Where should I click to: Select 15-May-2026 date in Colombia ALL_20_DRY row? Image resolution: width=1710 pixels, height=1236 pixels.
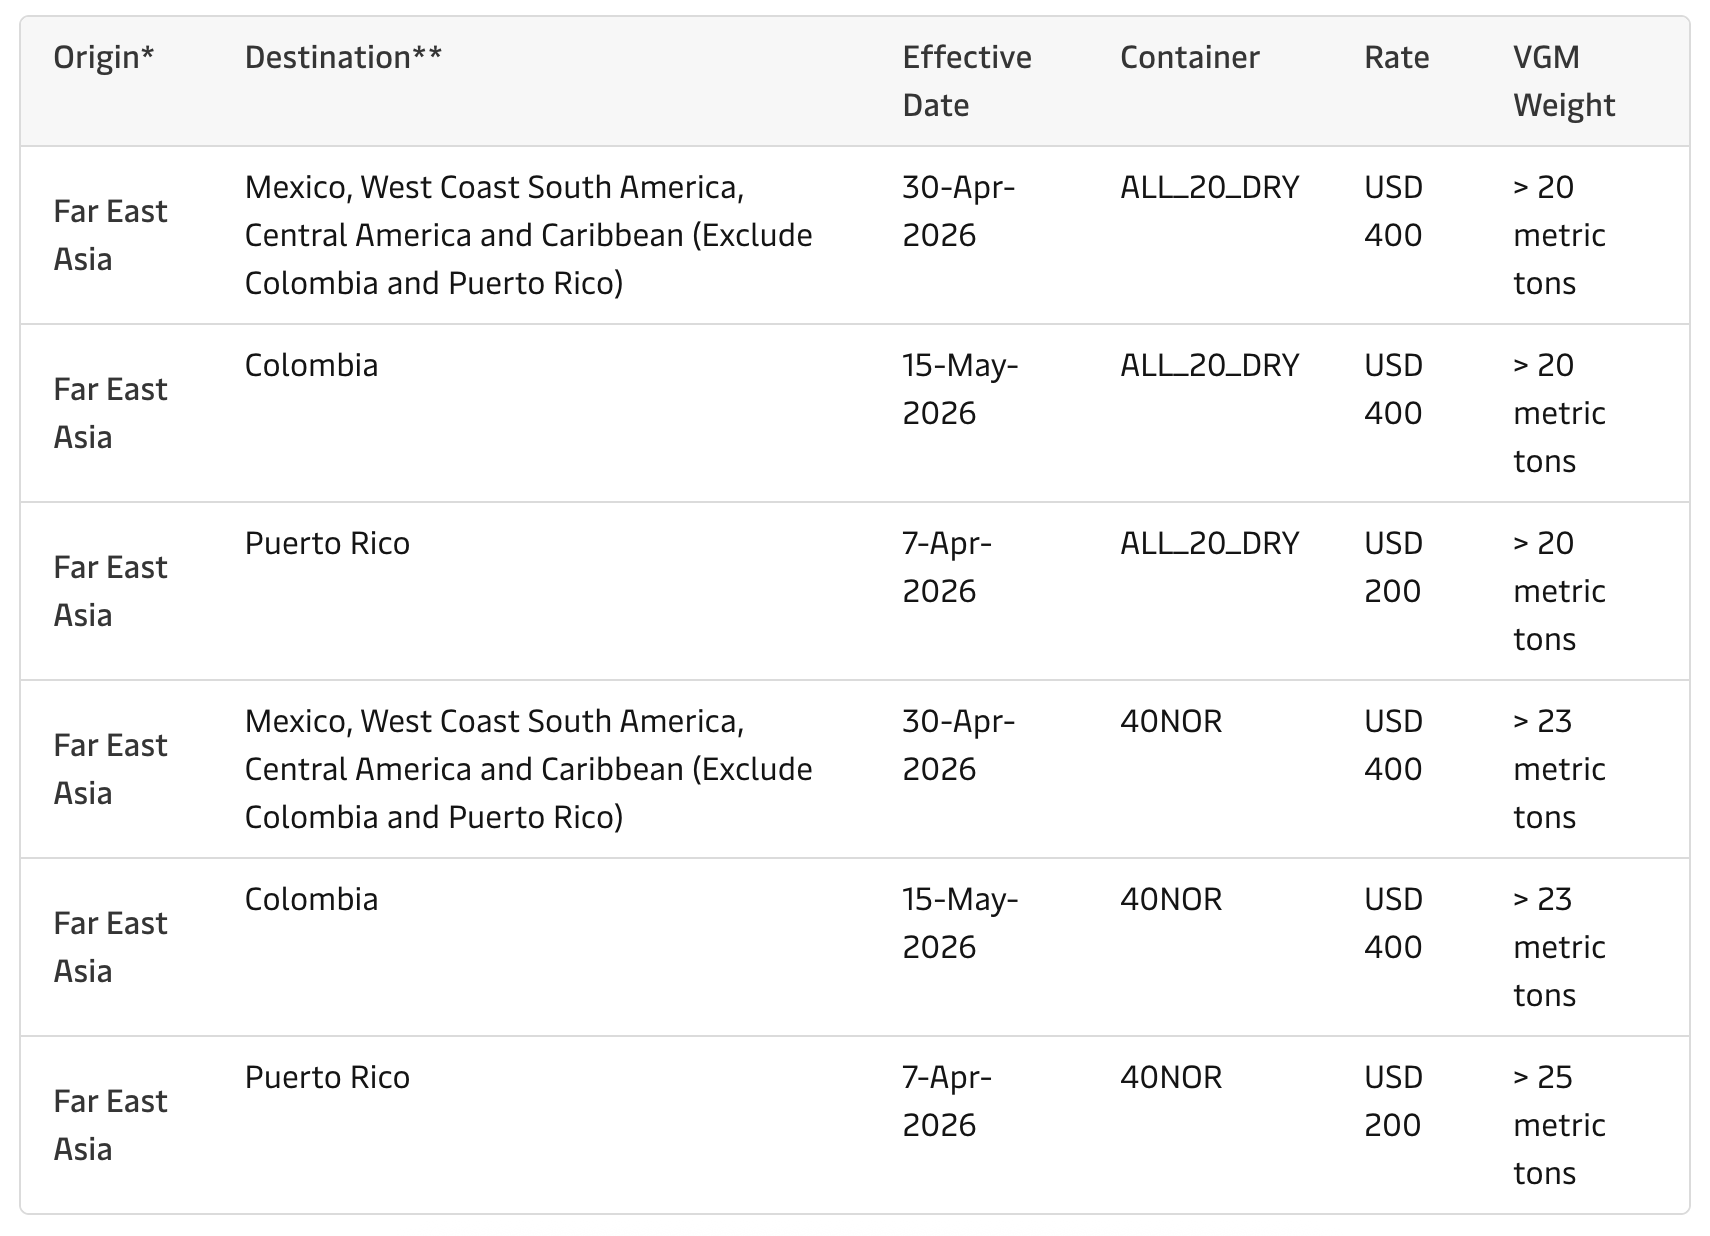click(x=959, y=389)
